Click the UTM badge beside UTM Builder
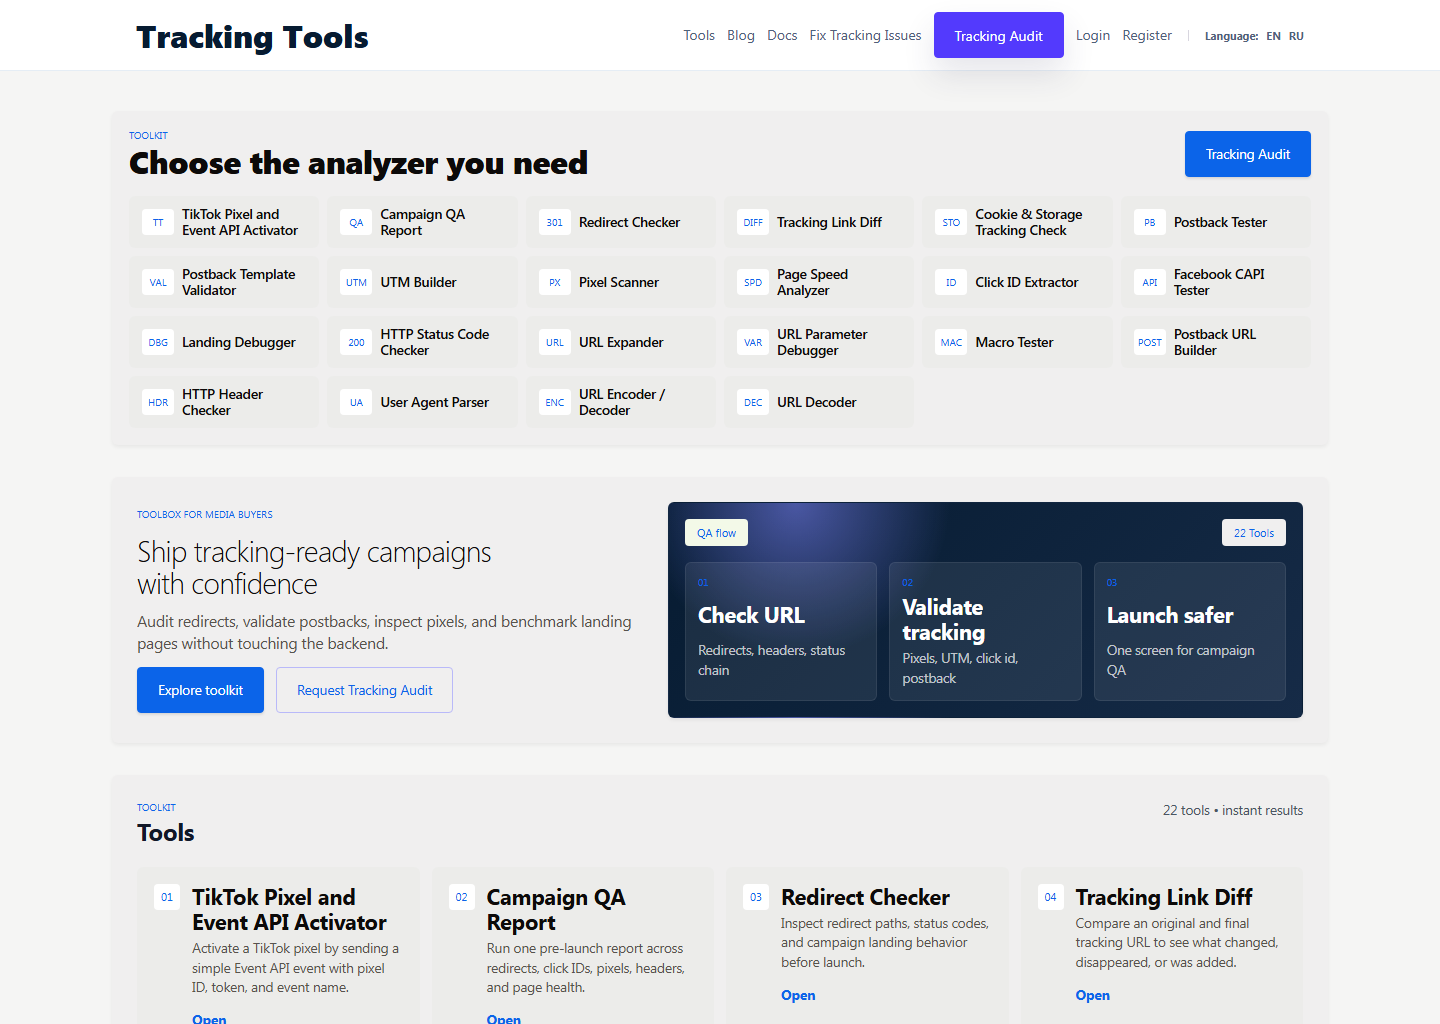 (x=356, y=282)
